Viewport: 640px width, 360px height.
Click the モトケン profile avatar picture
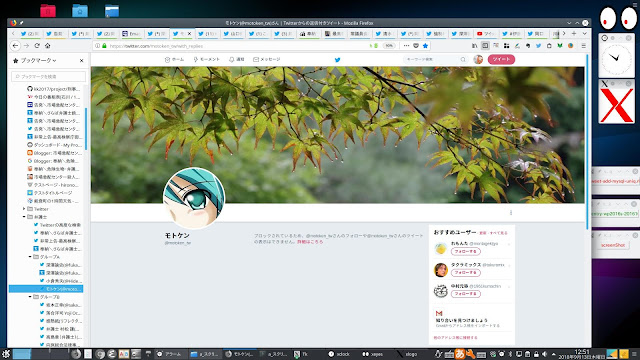click(194, 198)
